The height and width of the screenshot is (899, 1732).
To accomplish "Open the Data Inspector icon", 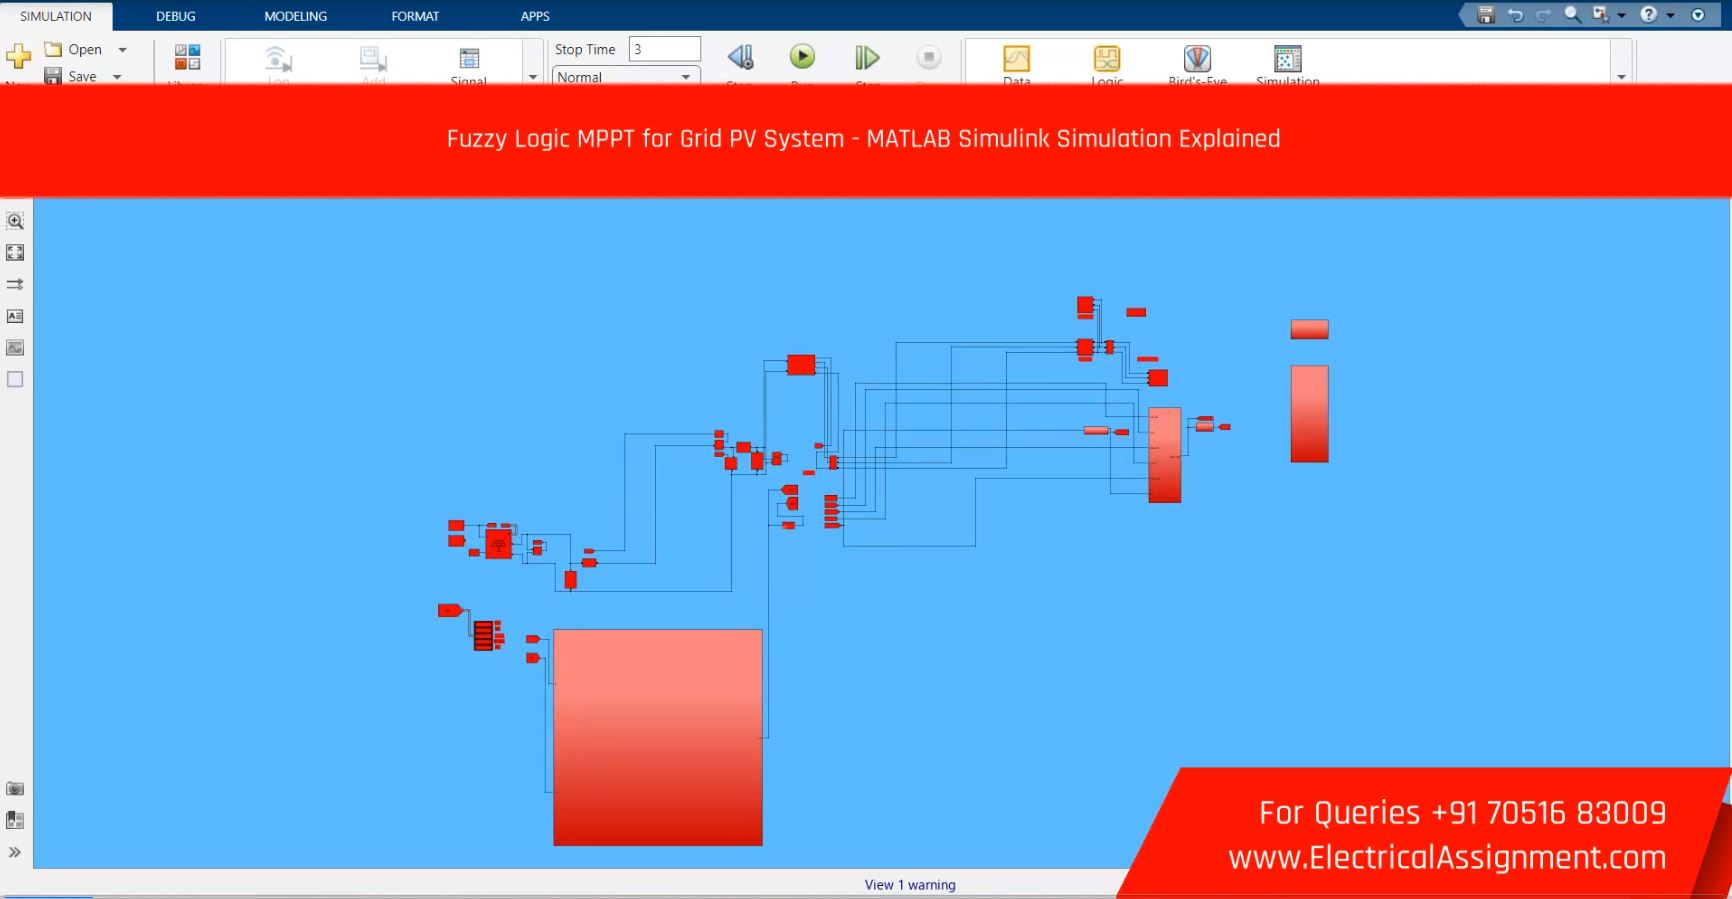I will tap(1017, 58).
